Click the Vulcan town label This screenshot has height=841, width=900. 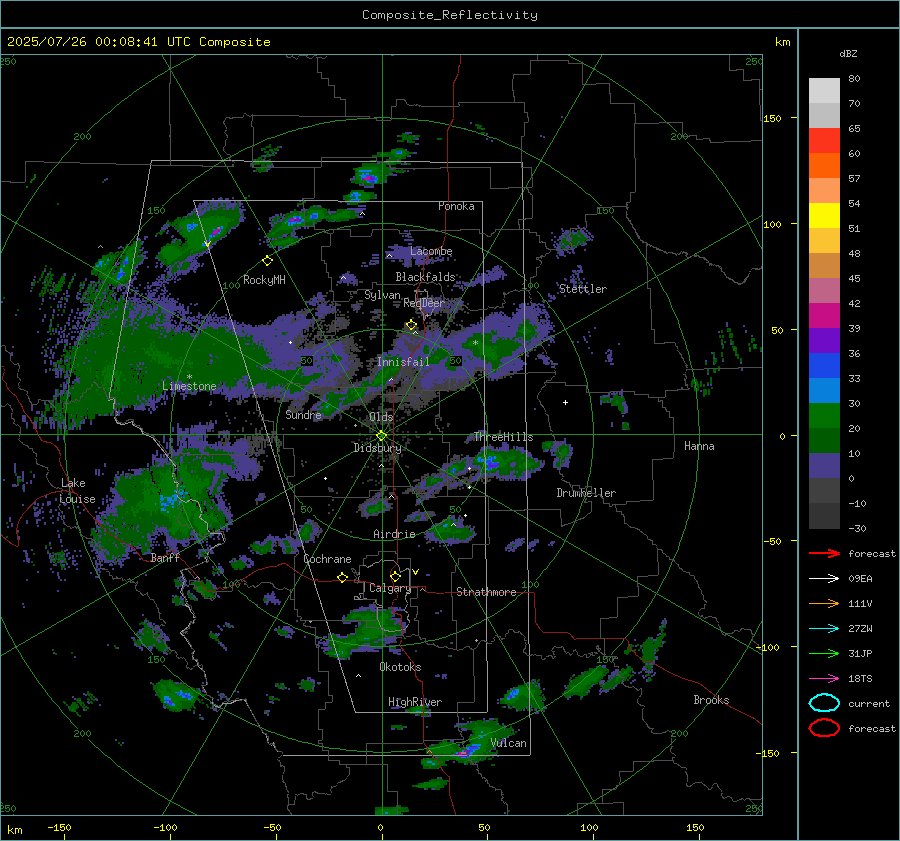coord(509,743)
